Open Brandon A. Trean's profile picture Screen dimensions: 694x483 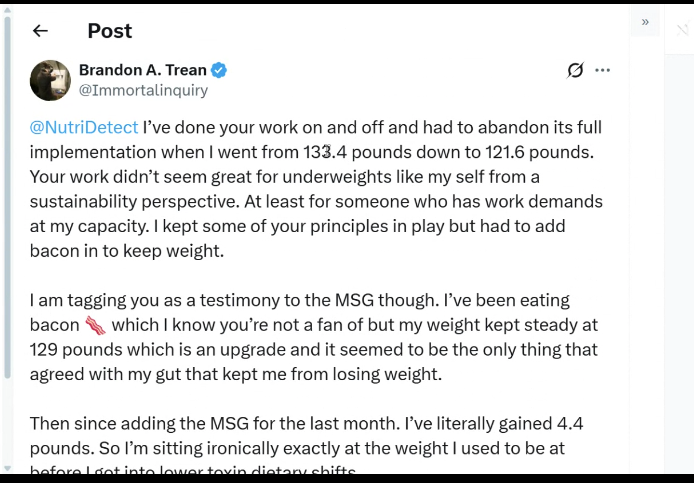[50, 80]
